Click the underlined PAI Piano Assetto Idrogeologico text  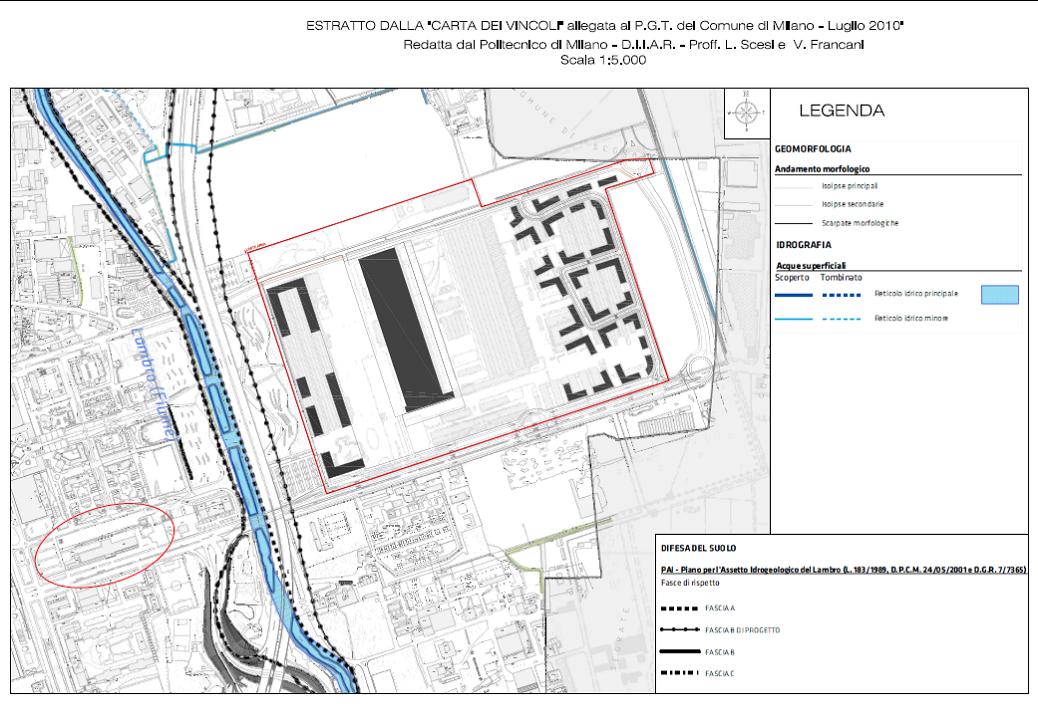[x=845, y=568]
